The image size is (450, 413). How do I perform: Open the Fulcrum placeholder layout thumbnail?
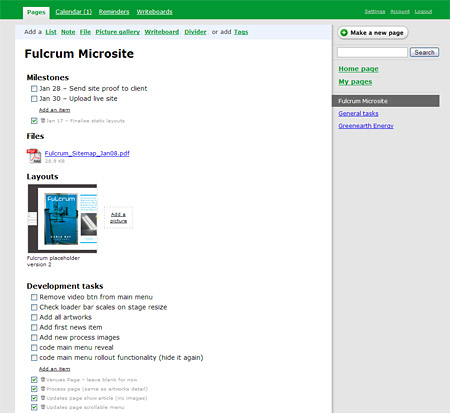click(62, 218)
